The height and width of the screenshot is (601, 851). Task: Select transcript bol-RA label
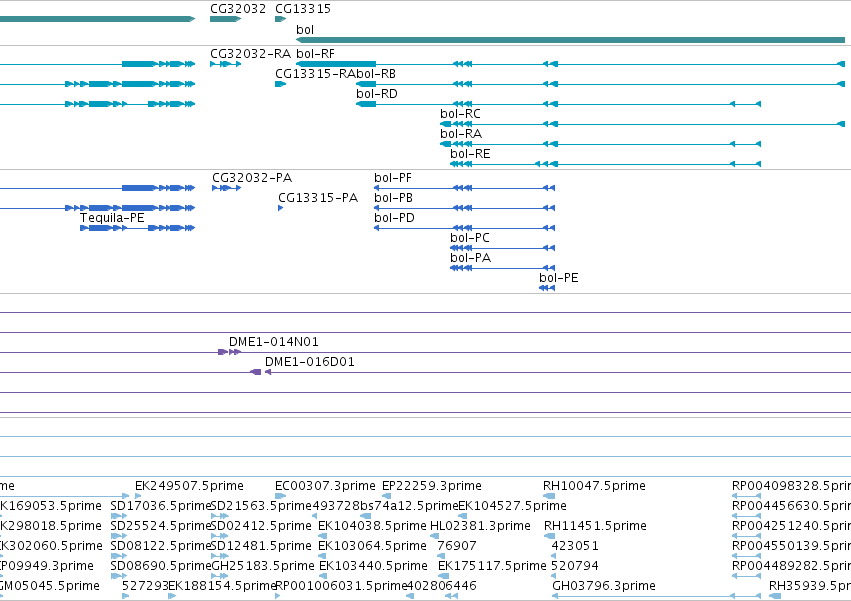coord(461,134)
